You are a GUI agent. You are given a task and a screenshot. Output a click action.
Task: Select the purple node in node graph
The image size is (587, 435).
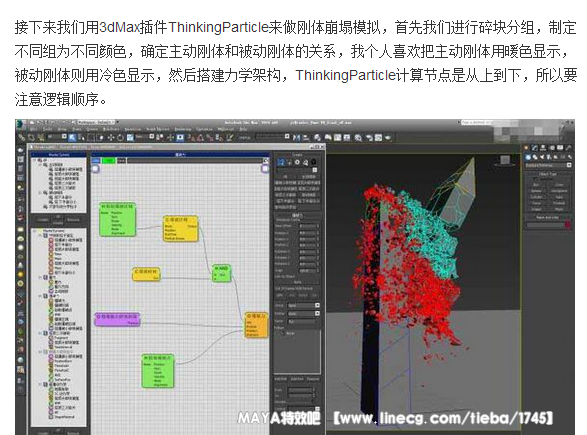point(117,319)
